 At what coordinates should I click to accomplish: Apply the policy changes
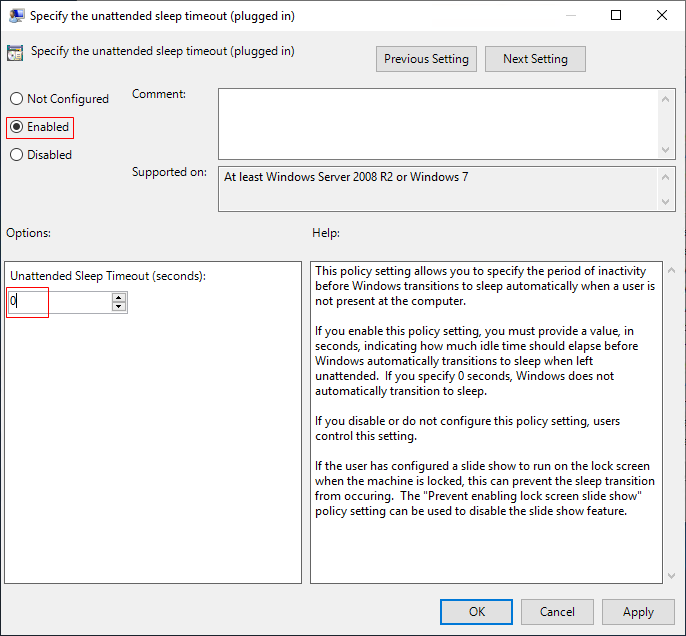pos(638,612)
